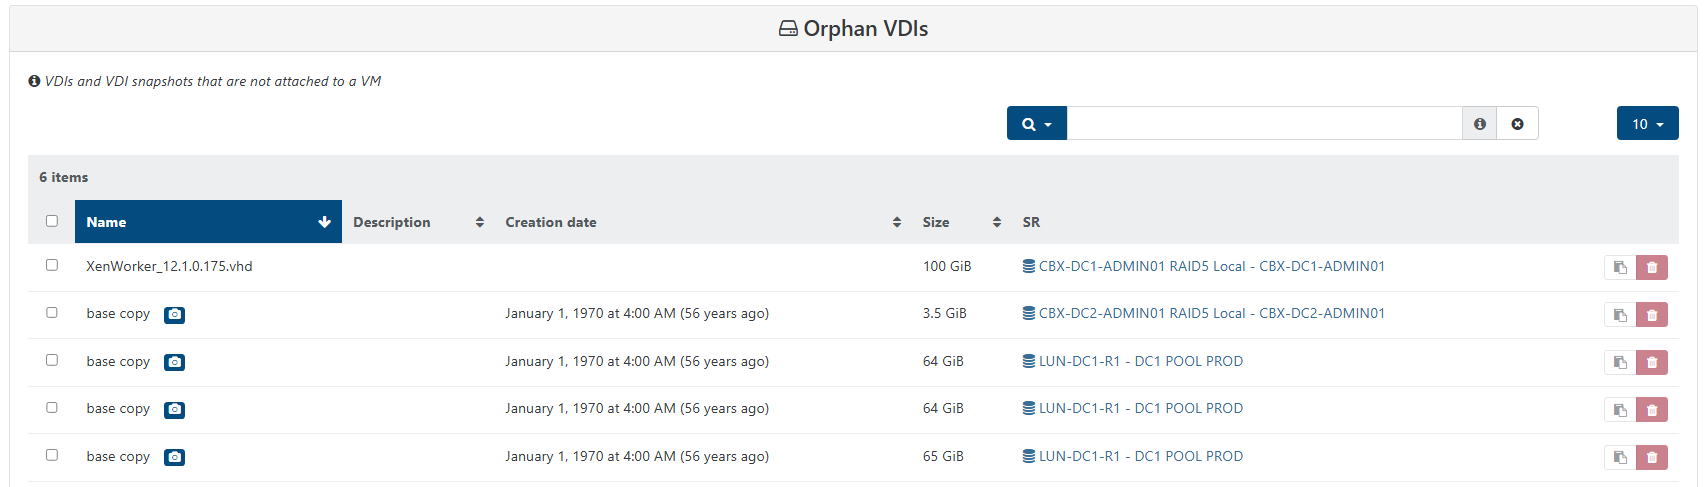Sort by the Name column header
1706x487 pixels.
(207, 222)
